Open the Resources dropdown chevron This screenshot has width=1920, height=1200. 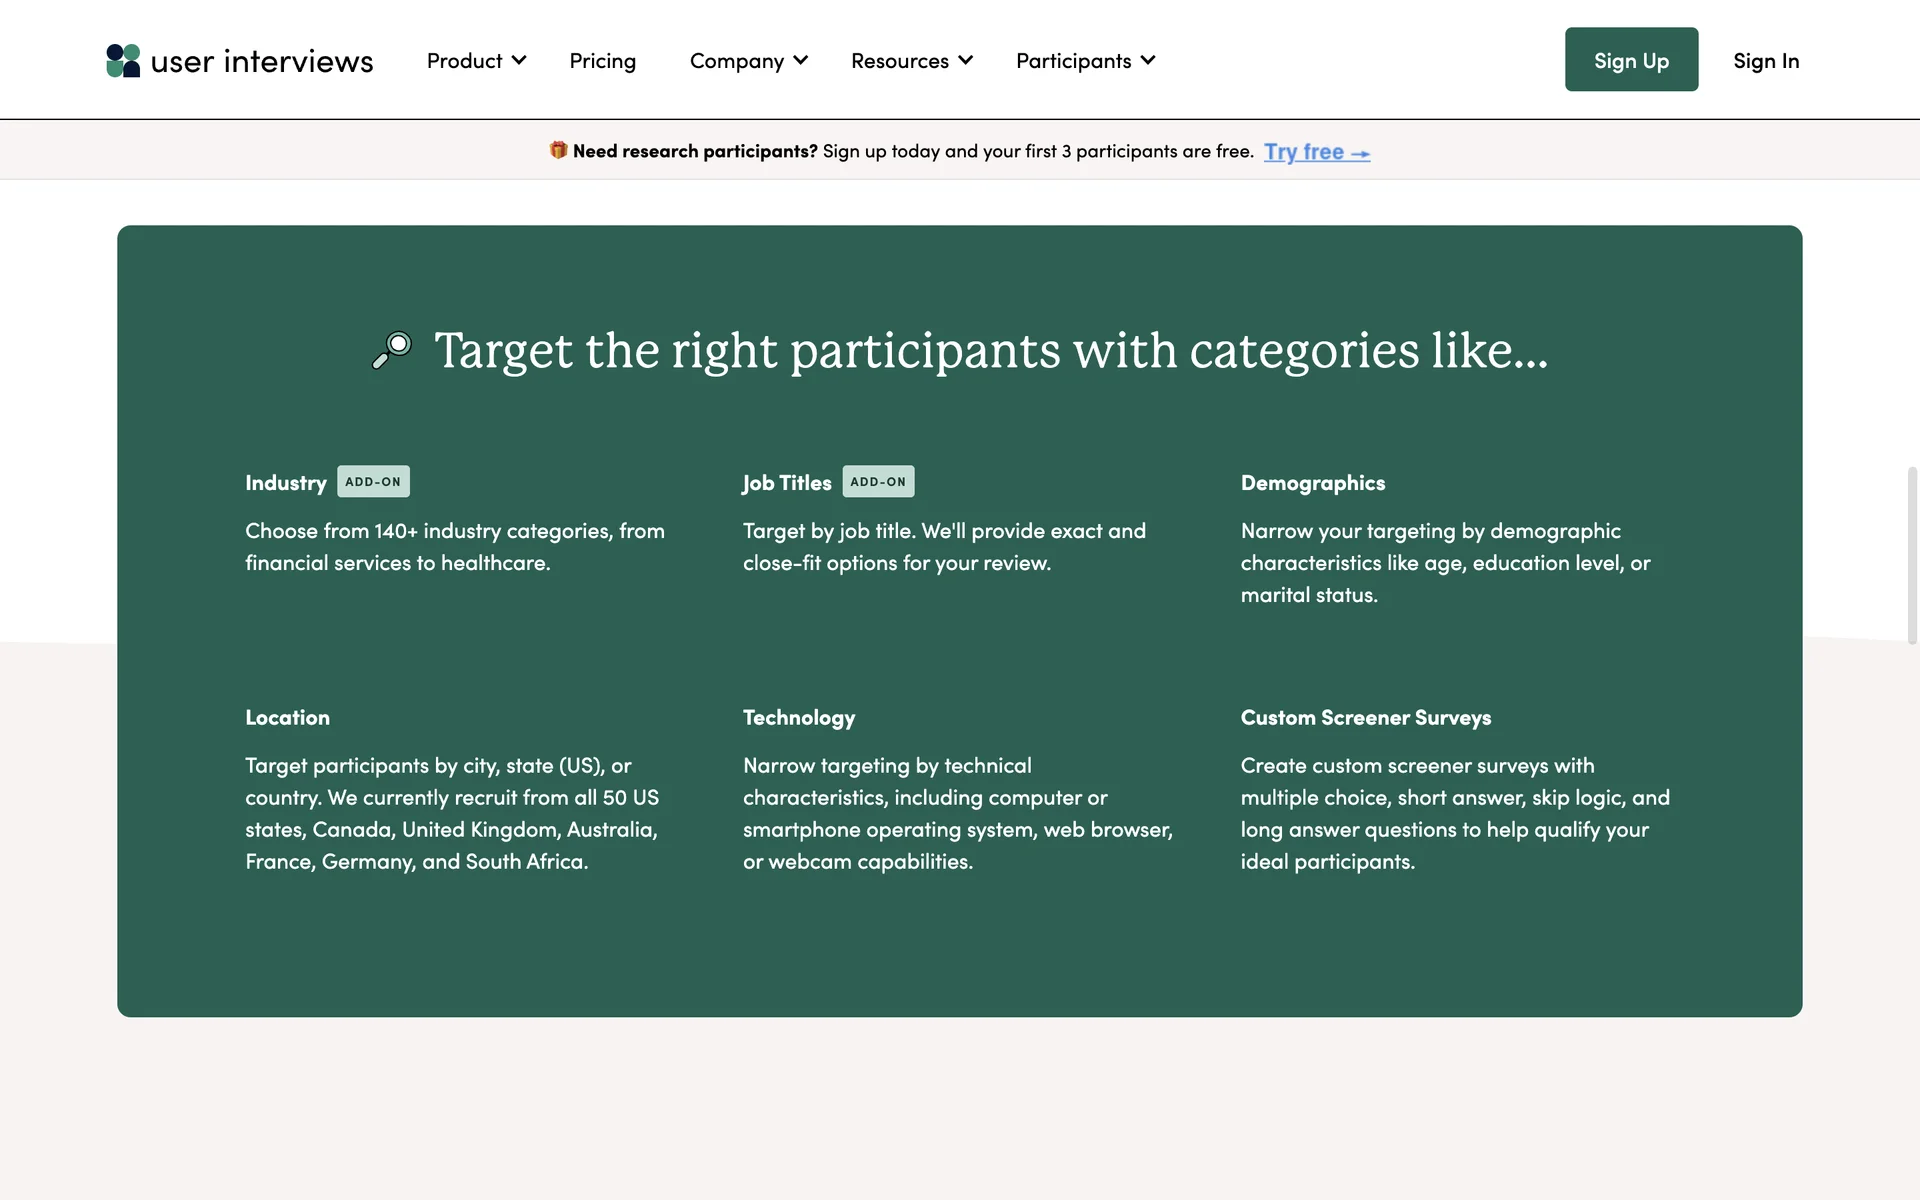(x=965, y=60)
